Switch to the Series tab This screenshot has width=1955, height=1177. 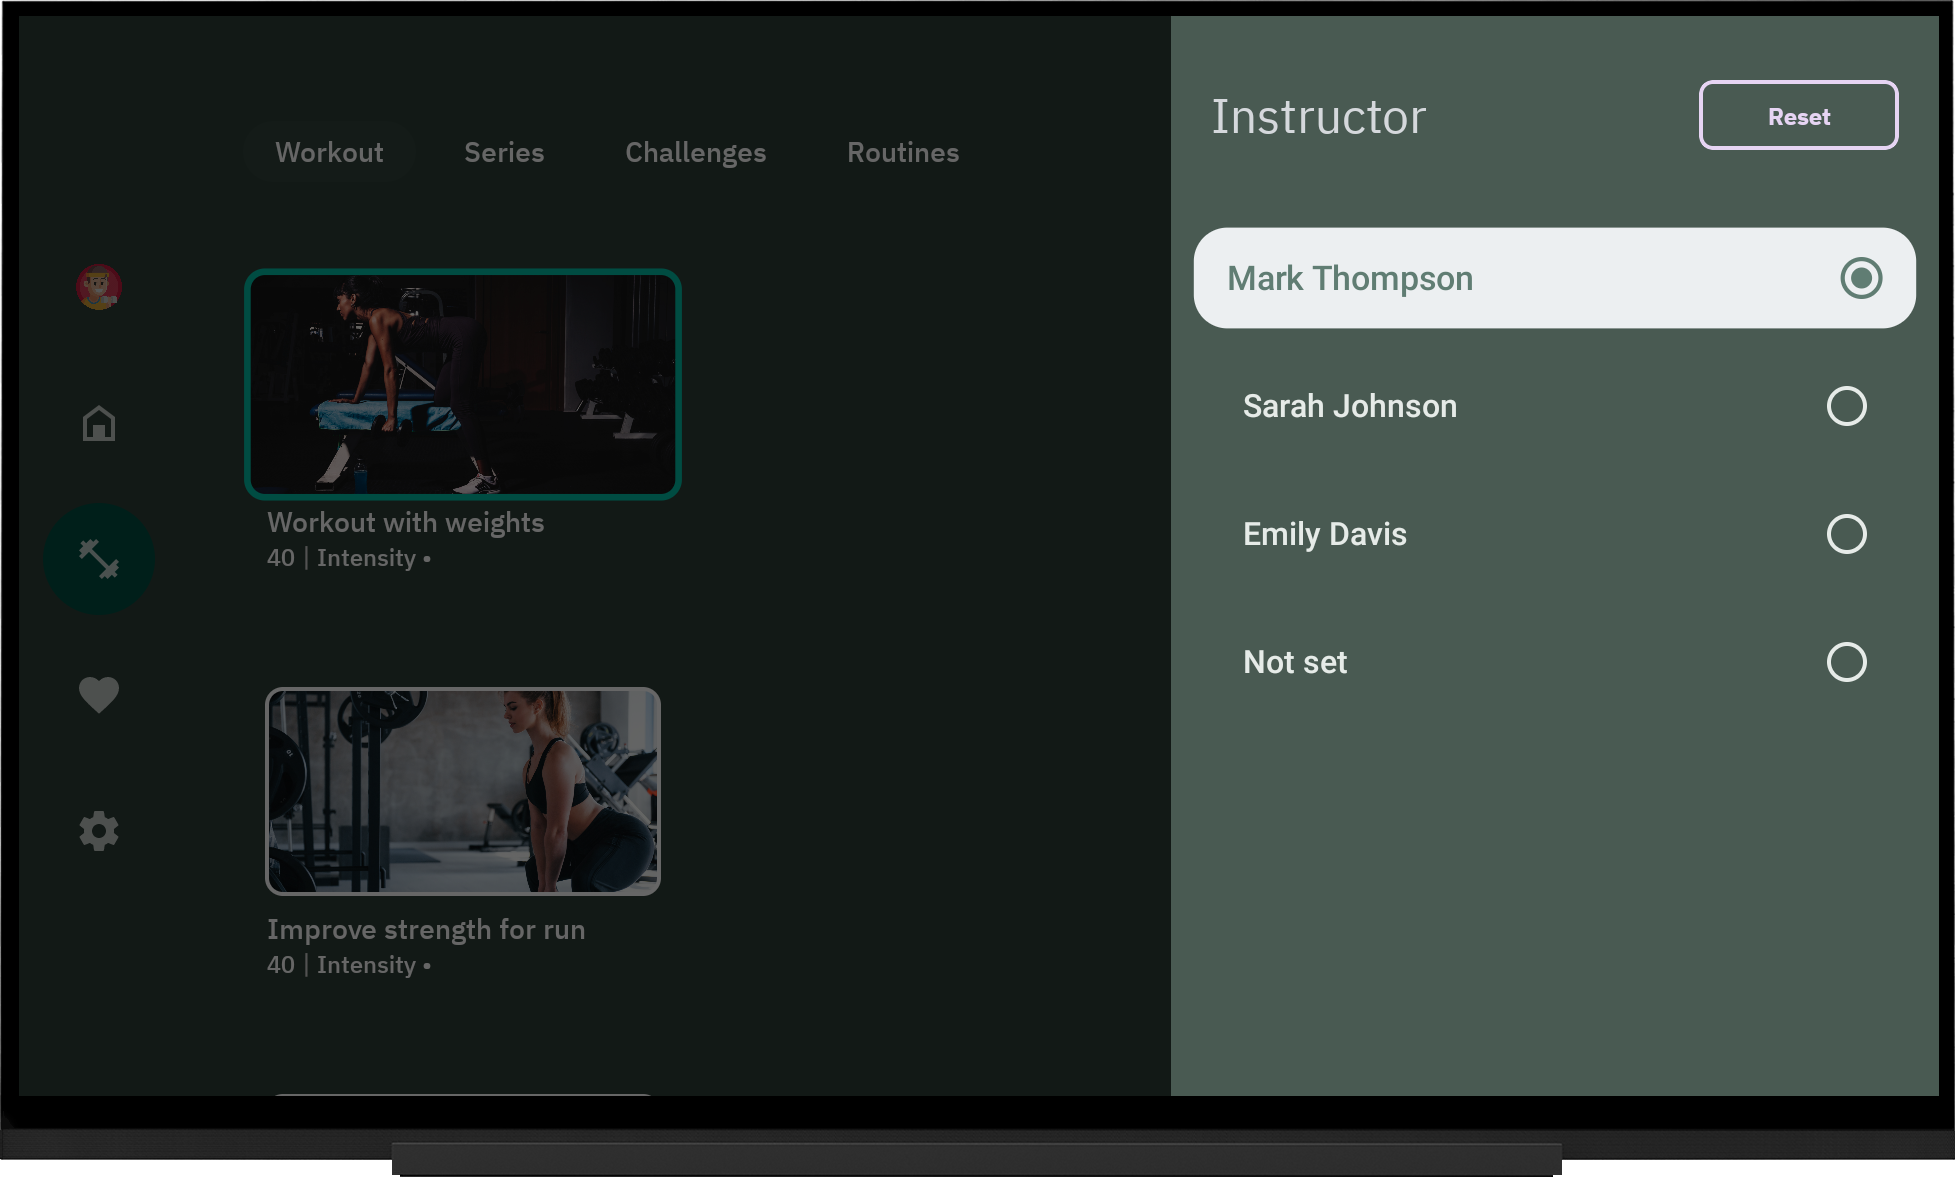504,152
